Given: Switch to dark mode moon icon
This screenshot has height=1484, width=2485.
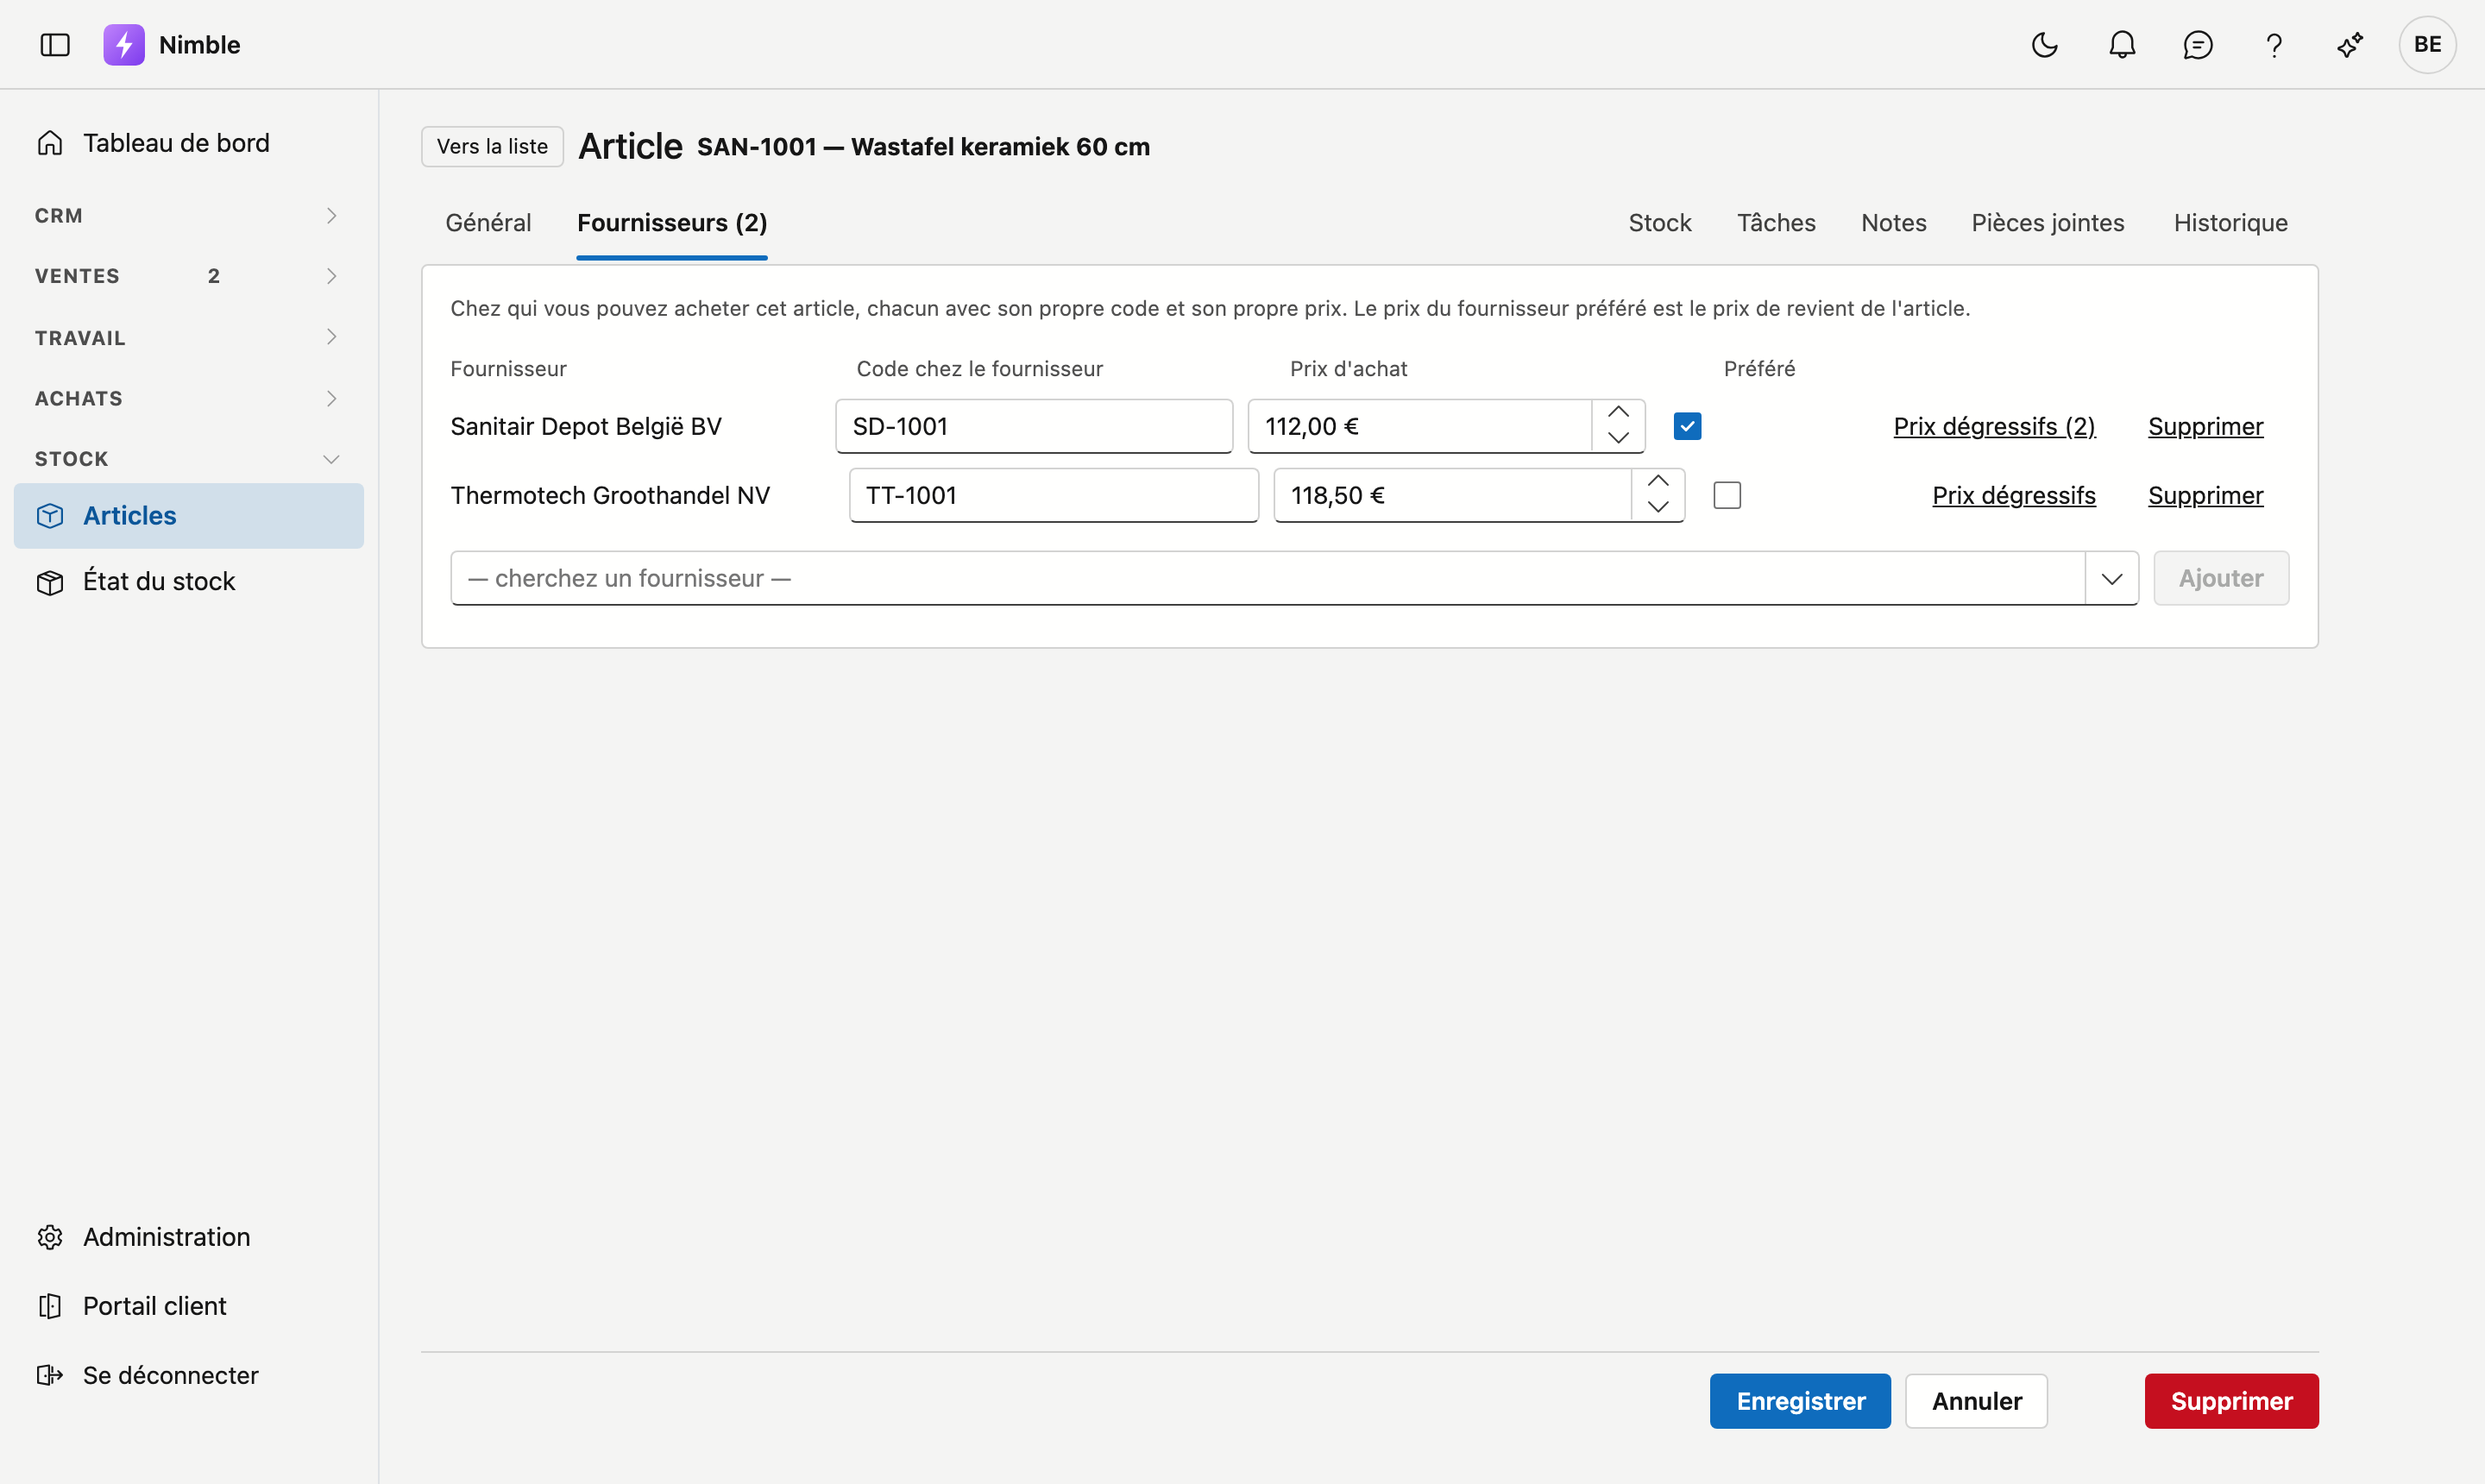Looking at the screenshot, I should tap(2044, 45).
